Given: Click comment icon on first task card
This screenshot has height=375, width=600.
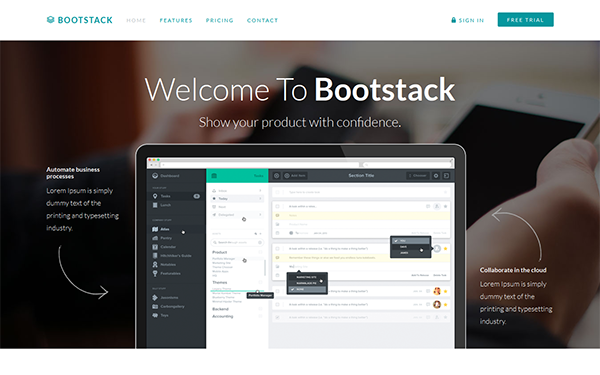Looking at the screenshot, I should click(428, 206).
